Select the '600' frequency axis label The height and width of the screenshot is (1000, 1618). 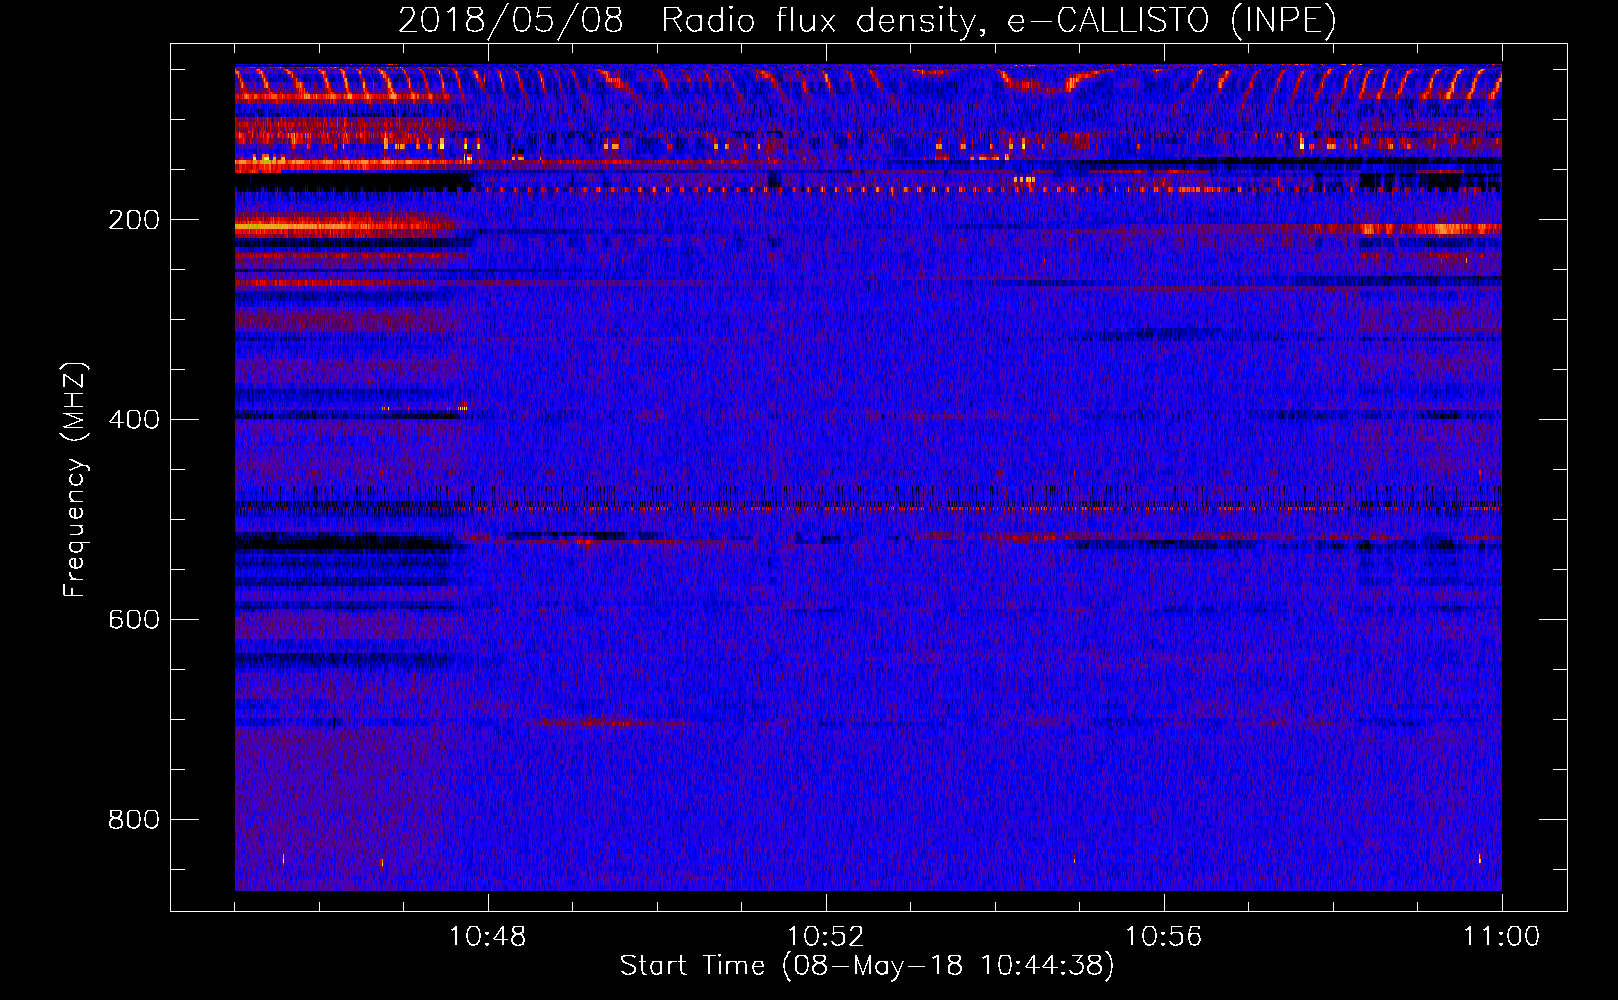[134, 619]
